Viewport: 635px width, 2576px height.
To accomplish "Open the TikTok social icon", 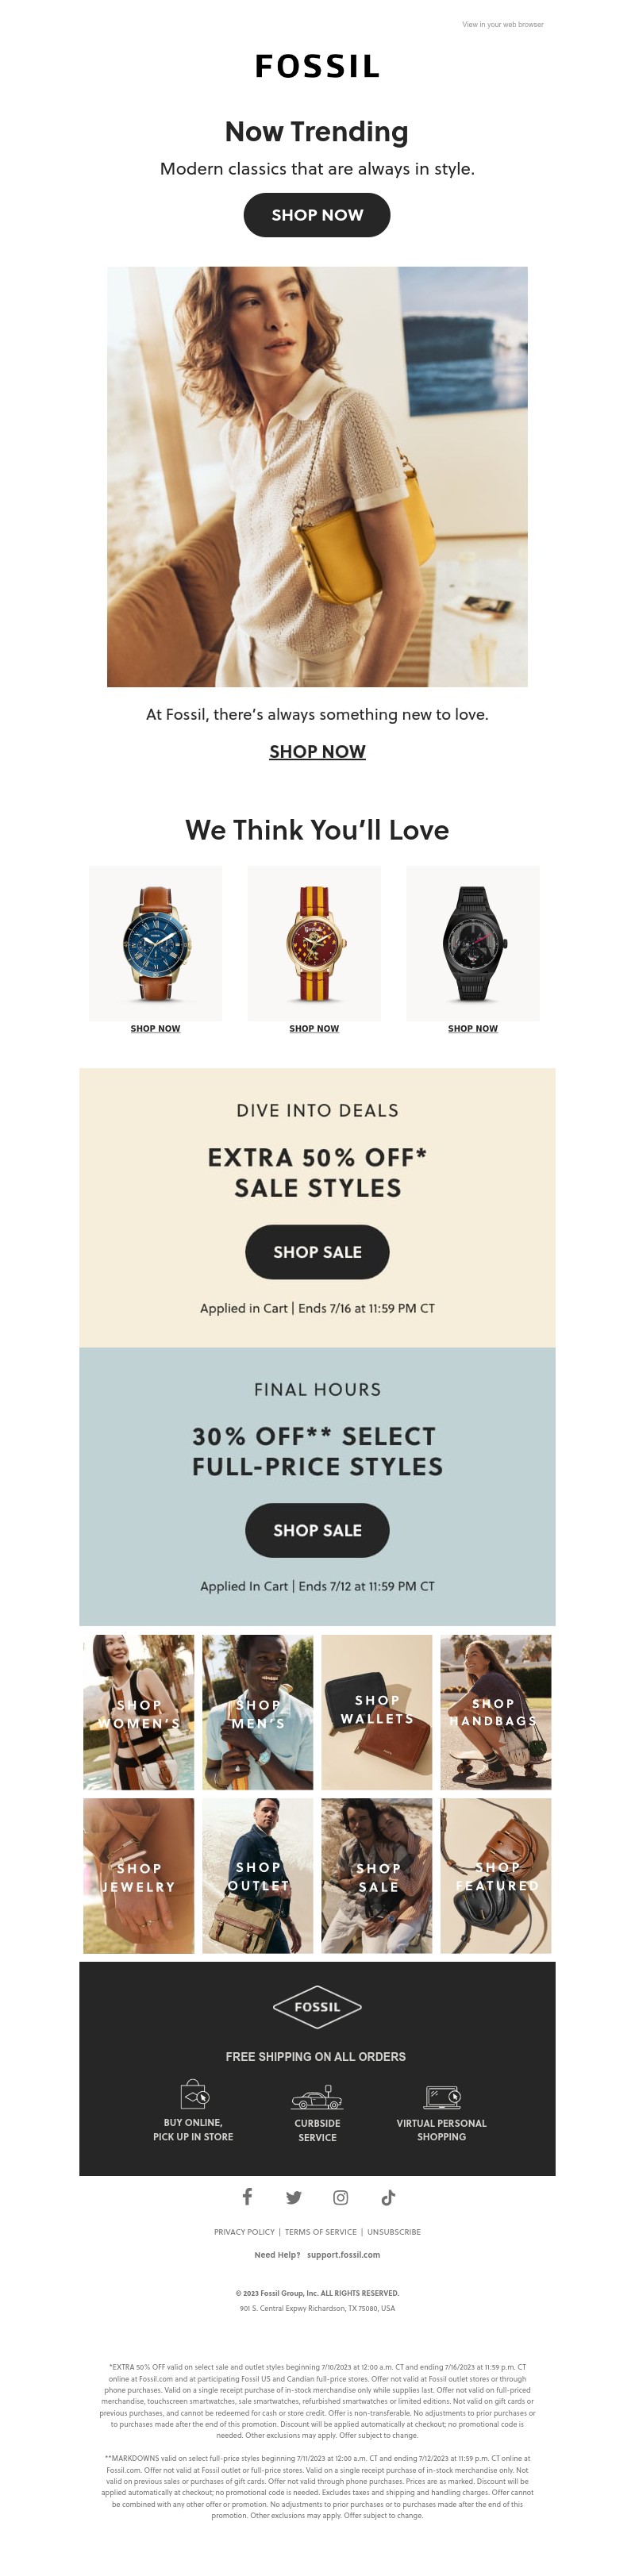I will click(388, 2197).
